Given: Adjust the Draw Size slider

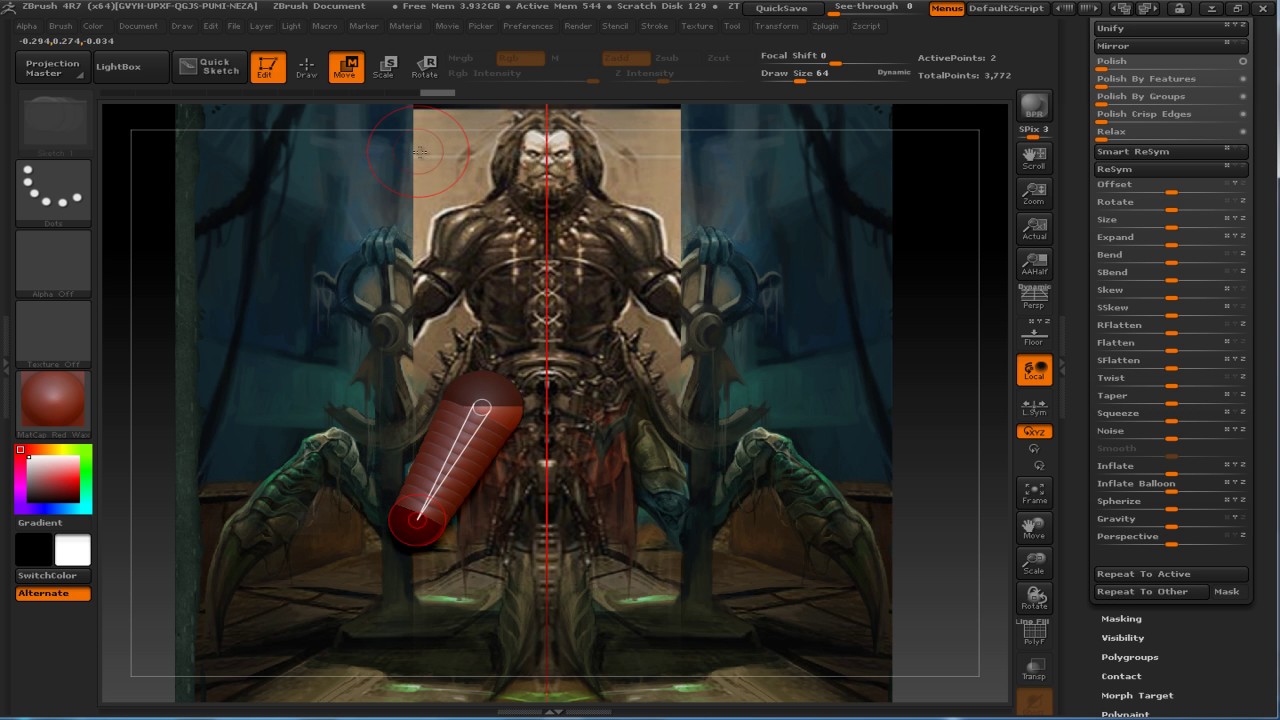Looking at the screenshot, I should point(834,73).
